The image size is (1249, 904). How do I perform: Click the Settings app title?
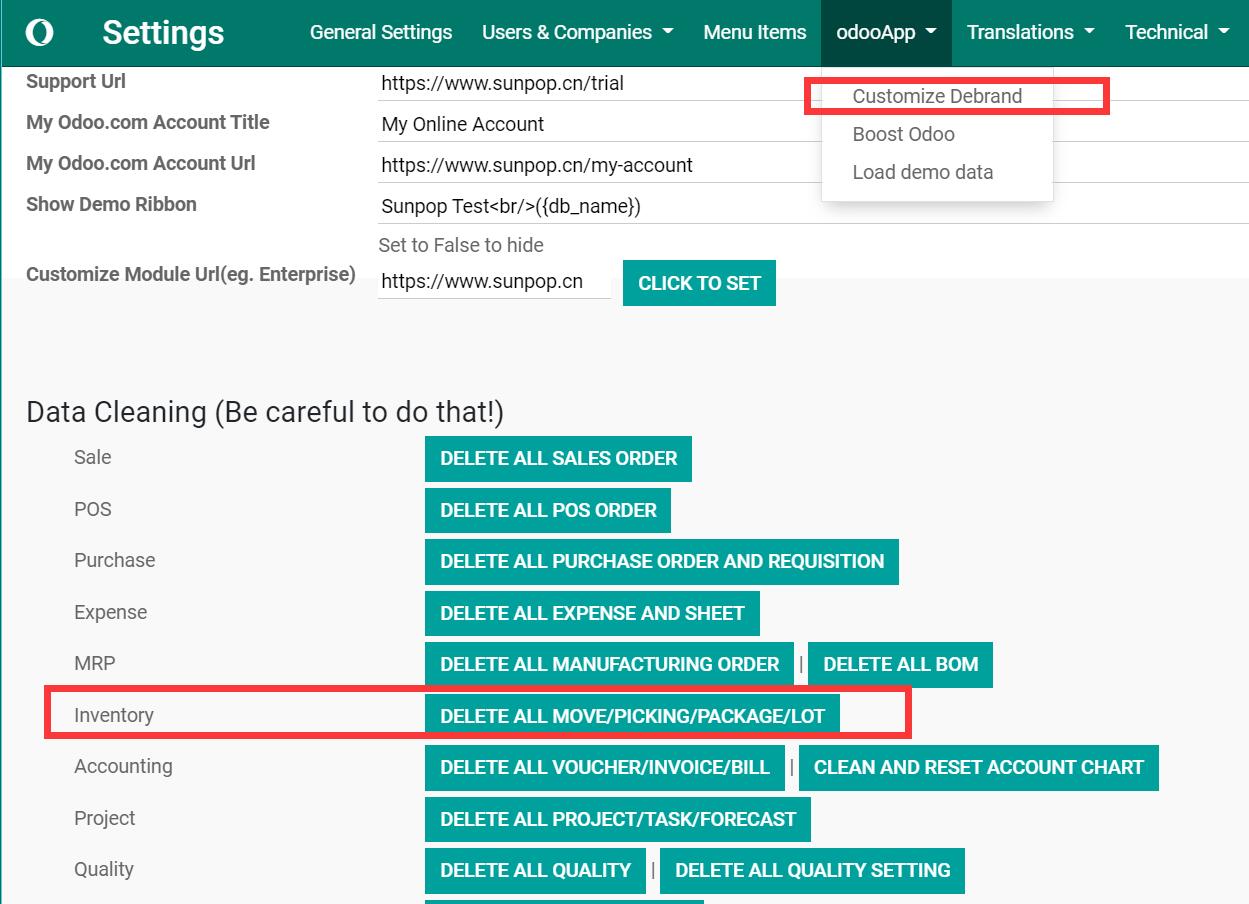(x=163, y=33)
